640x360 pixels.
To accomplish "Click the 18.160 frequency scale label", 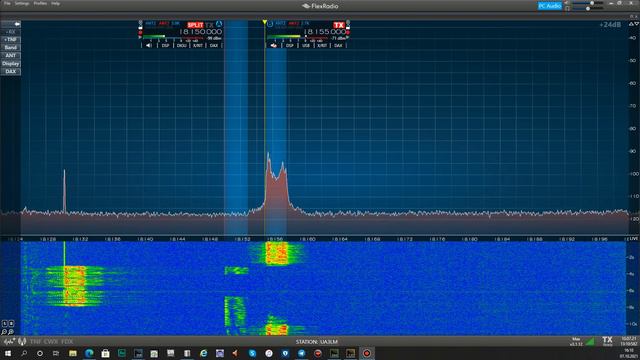I will tap(307, 239).
